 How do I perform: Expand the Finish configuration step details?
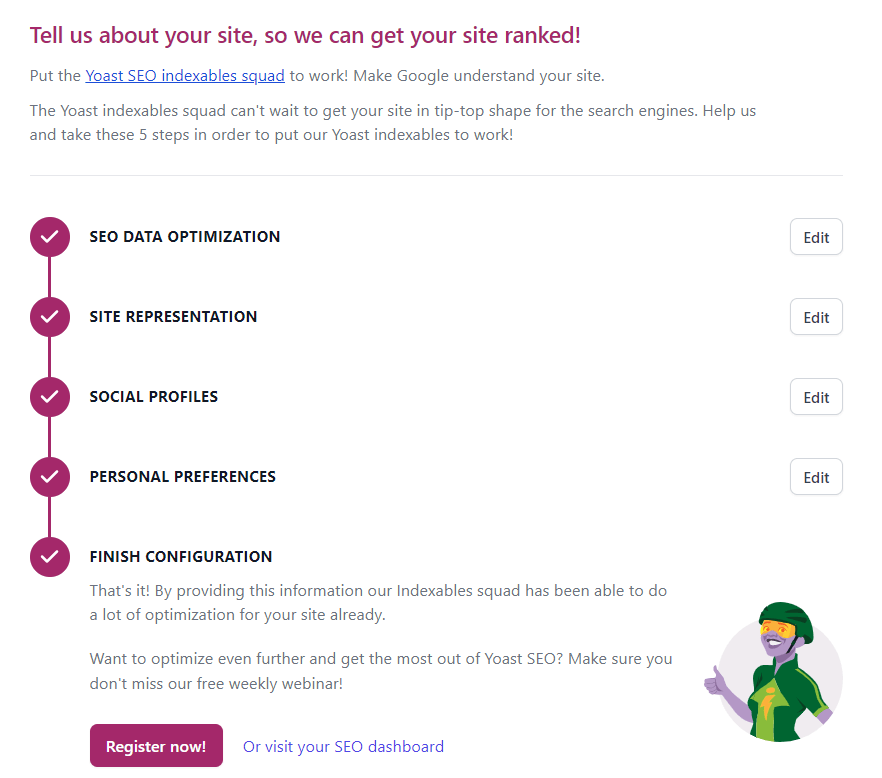pyautogui.click(x=182, y=557)
